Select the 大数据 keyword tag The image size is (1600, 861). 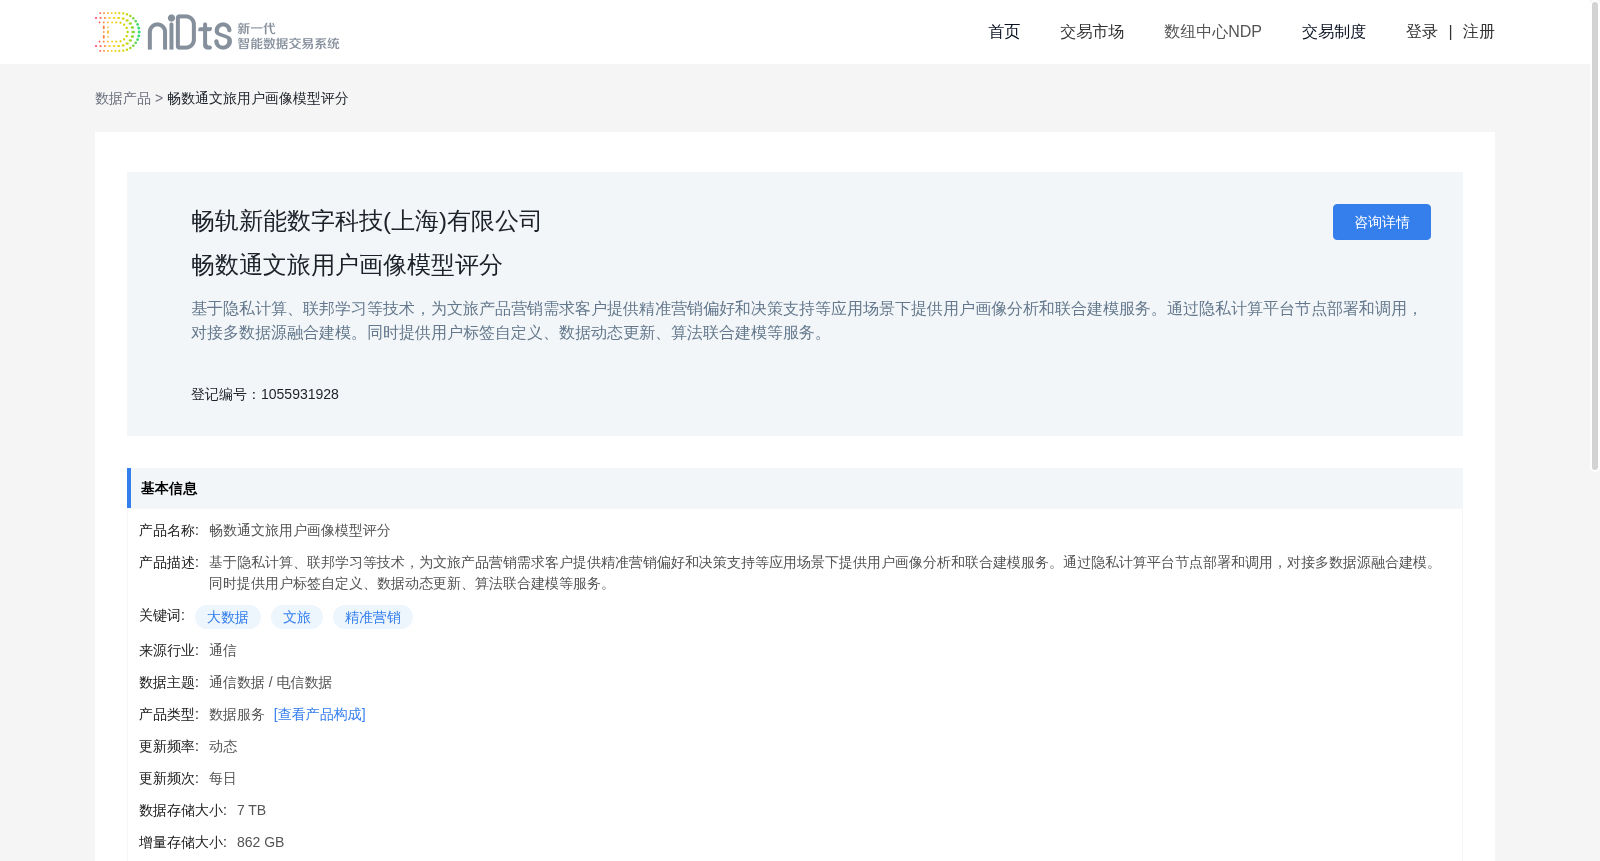(x=228, y=617)
